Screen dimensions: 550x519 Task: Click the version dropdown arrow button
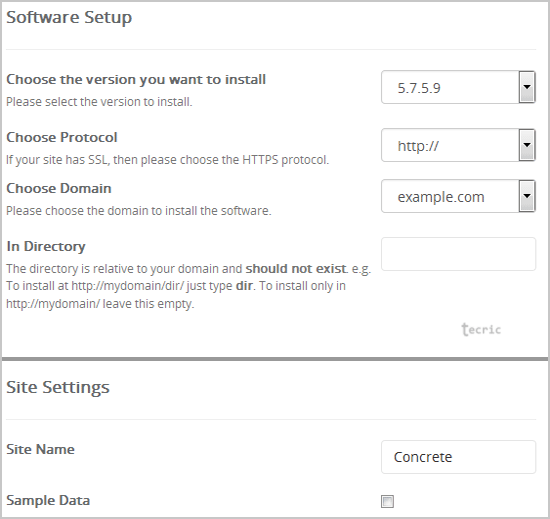tap(527, 87)
